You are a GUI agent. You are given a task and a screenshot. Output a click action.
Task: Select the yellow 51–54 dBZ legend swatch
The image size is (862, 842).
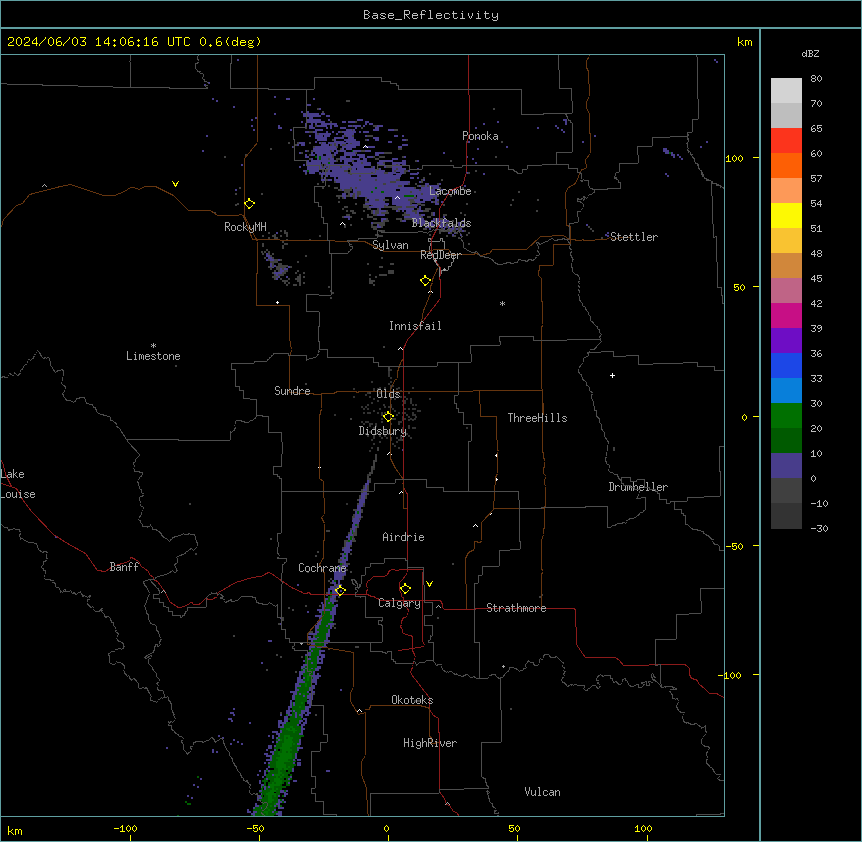[786, 215]
